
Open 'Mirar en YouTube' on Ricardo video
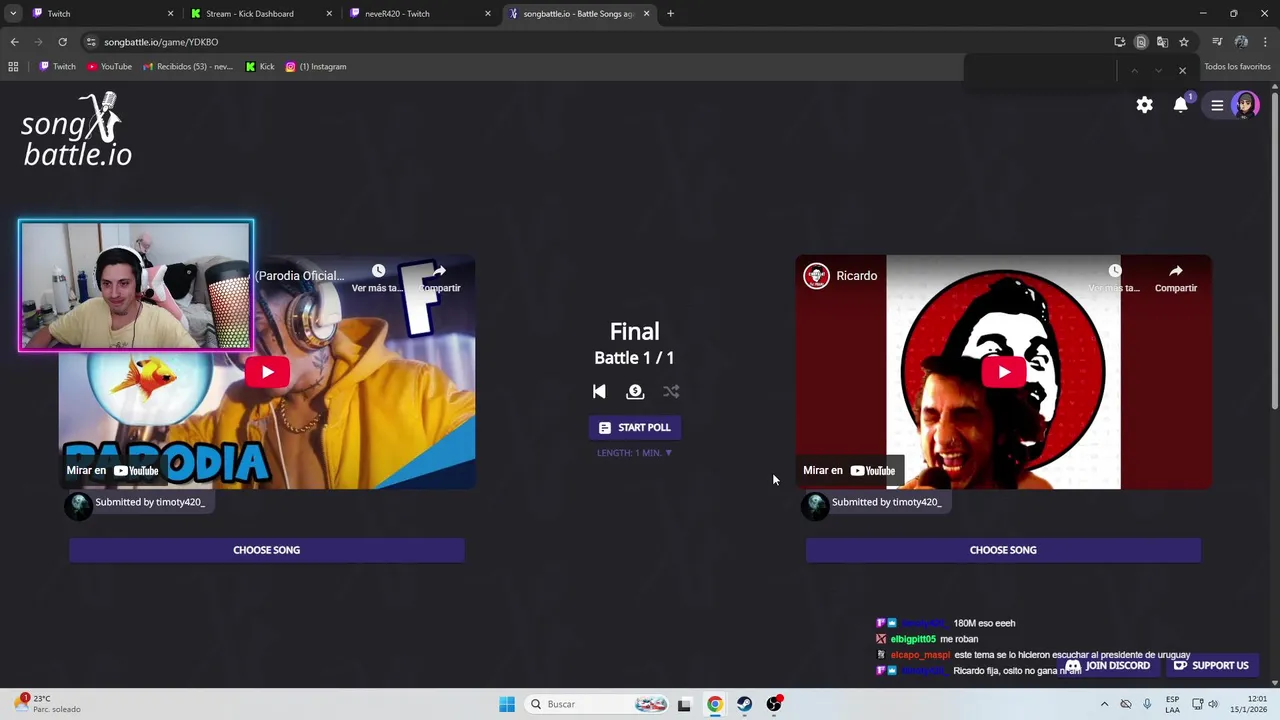point(849,471)
